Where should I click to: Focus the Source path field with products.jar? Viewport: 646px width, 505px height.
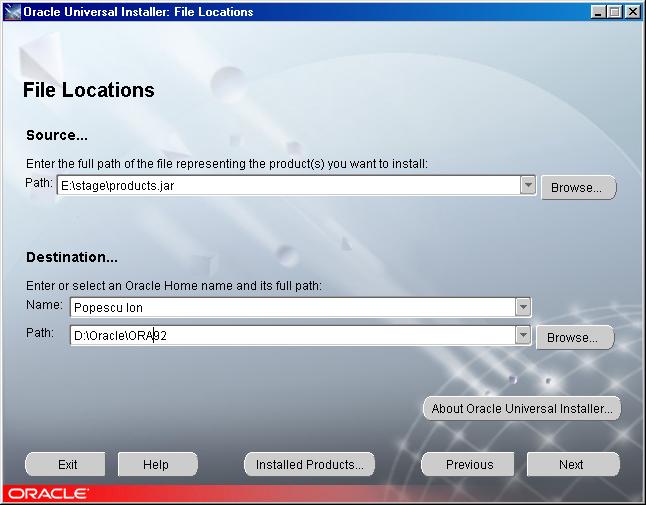coord(288,186)
